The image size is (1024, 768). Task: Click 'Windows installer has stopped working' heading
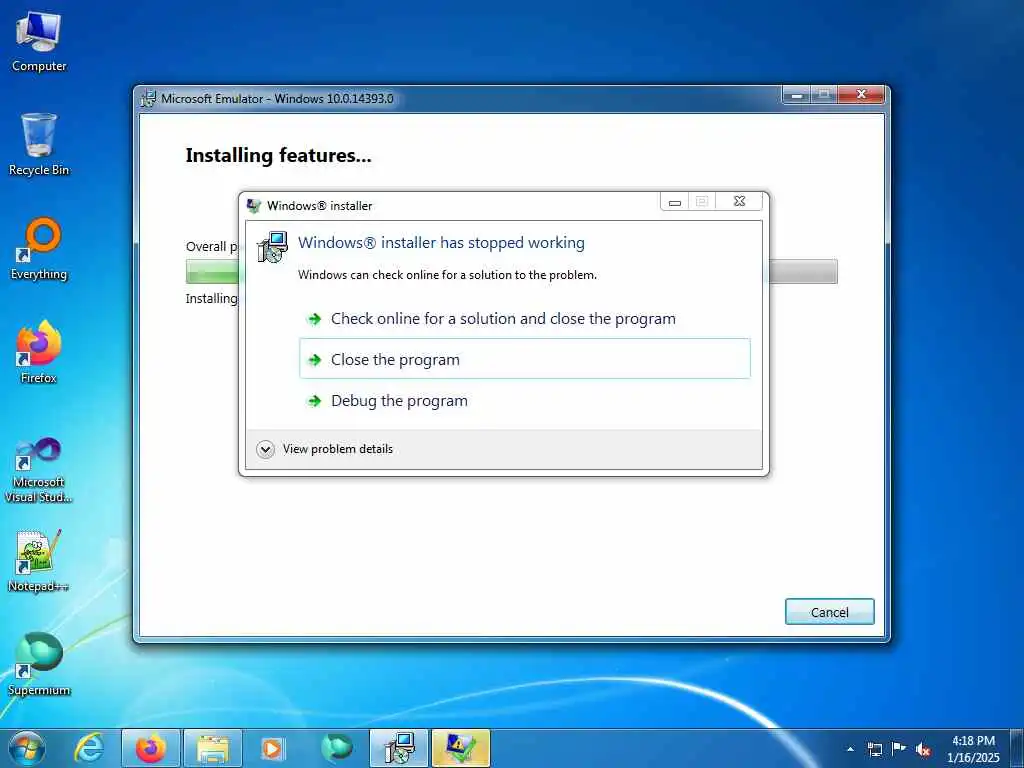coord(441,243)
